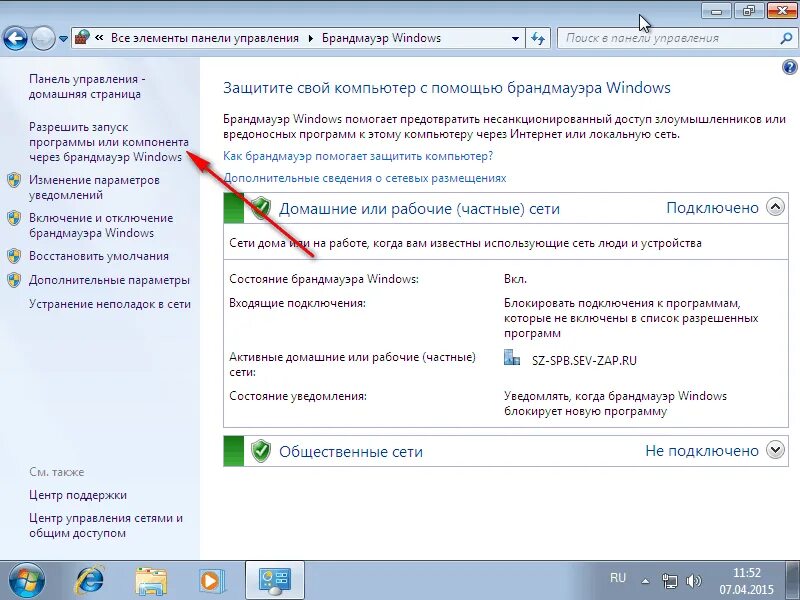The width and height of the screenshot is (800, 600).
Task: Click shield icon beside "Изменение параметров уведомлений"
Action: pyautogui.click(x=14, y=180)
